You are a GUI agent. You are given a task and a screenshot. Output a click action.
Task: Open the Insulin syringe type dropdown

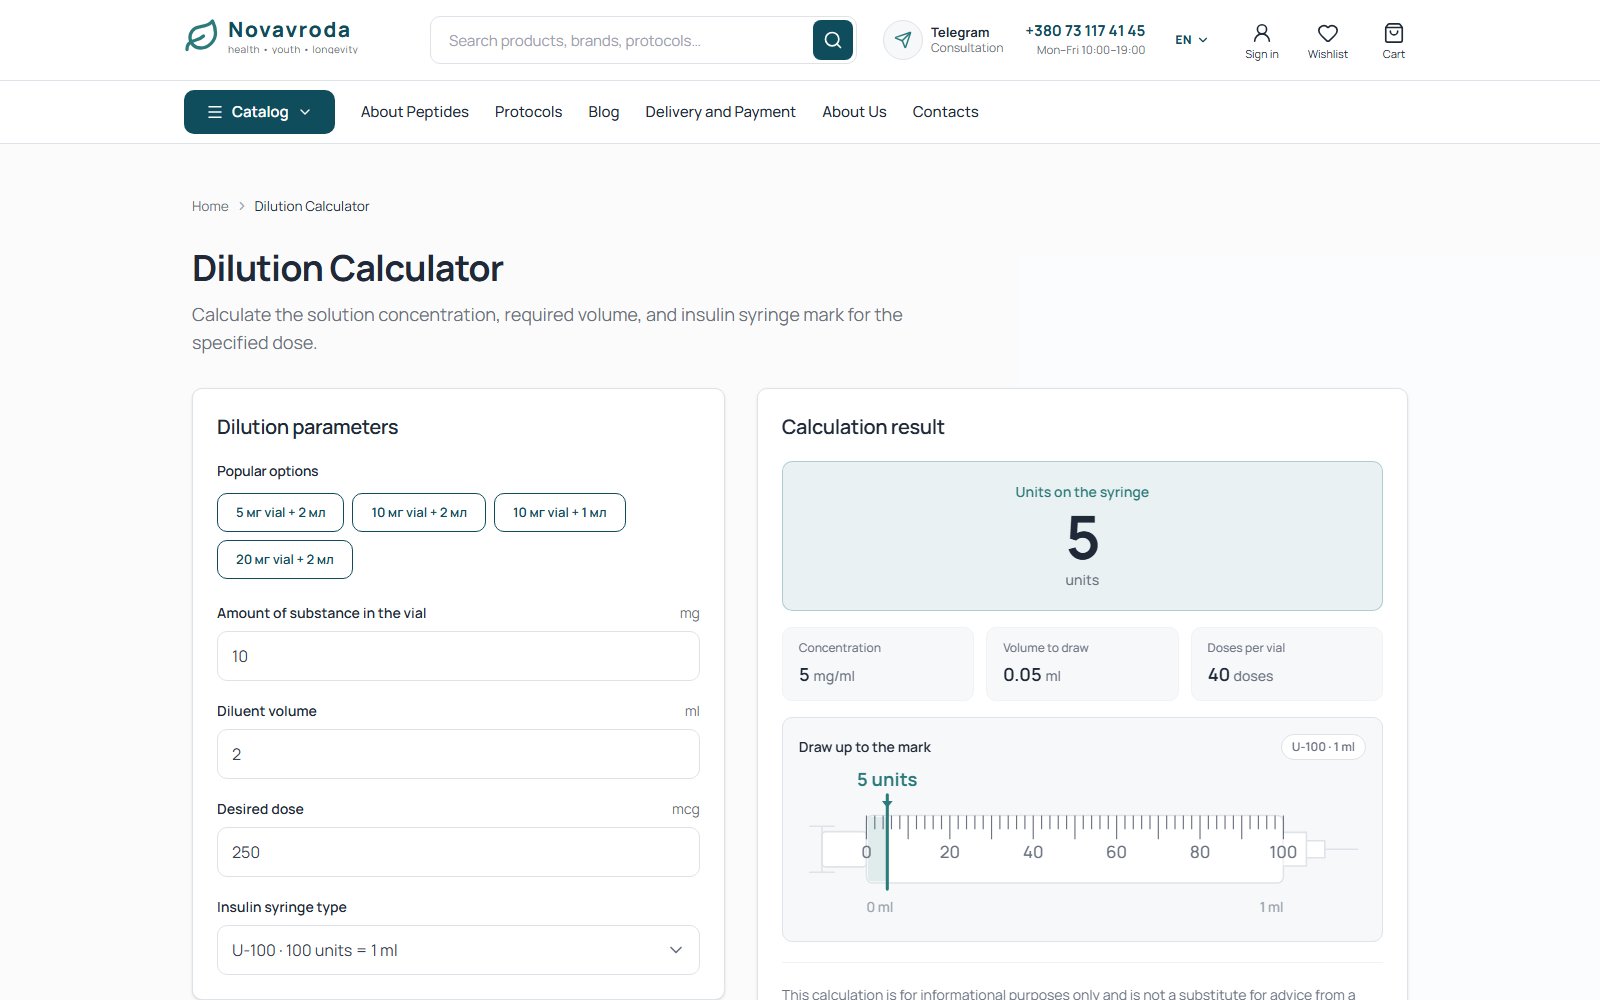(458, 950)
